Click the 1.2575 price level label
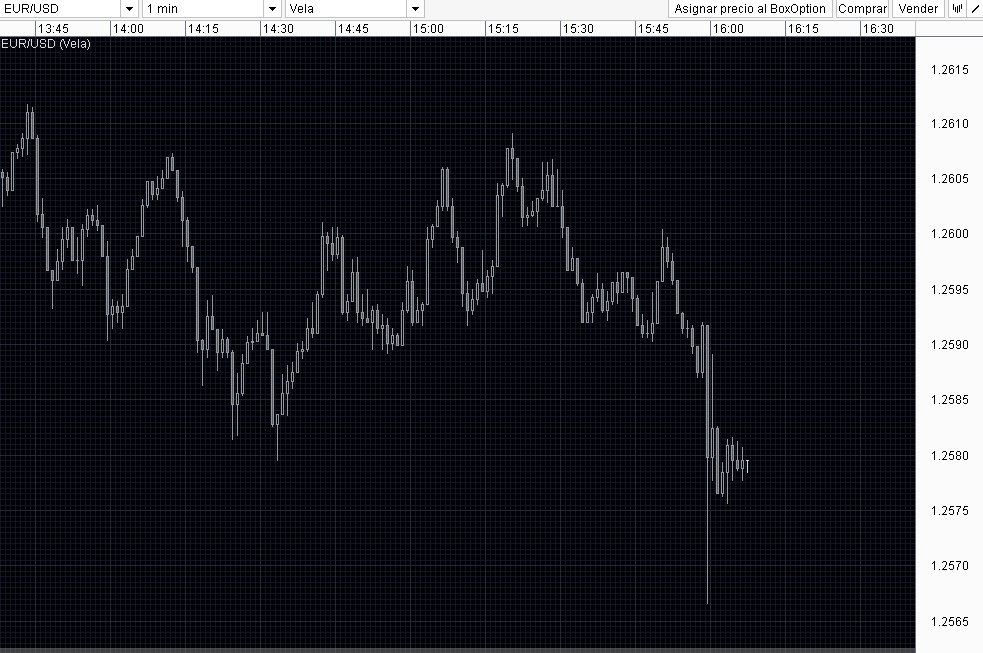 pos(950,511)
